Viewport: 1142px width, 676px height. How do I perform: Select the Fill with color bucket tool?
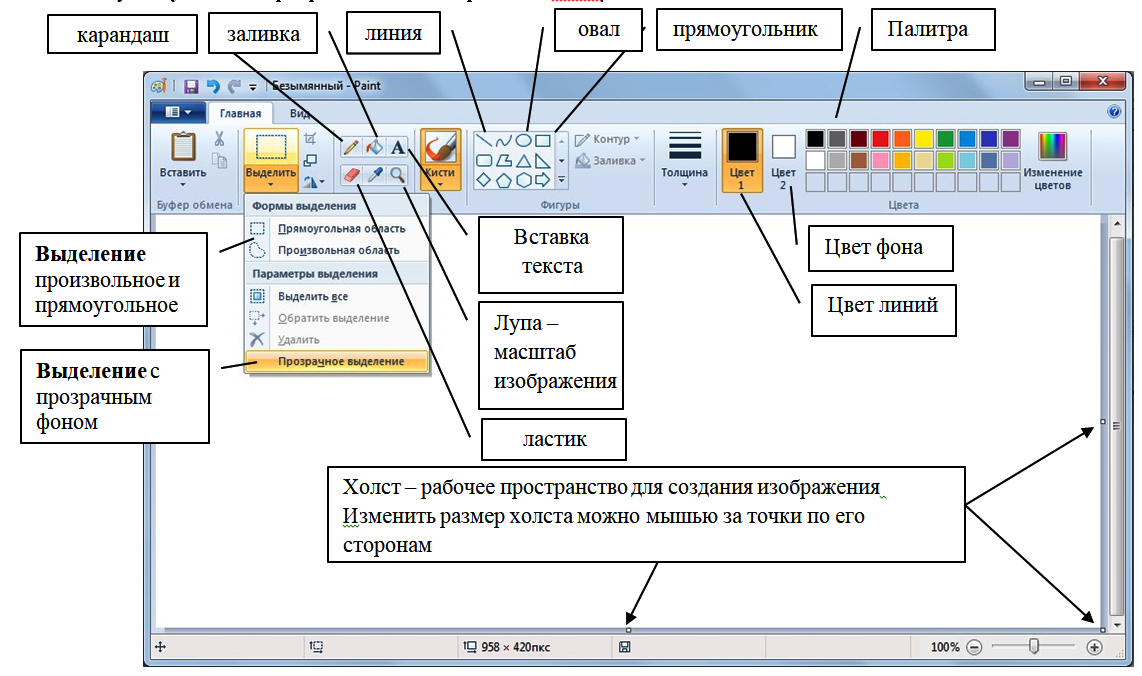click(x=374, y=147)
